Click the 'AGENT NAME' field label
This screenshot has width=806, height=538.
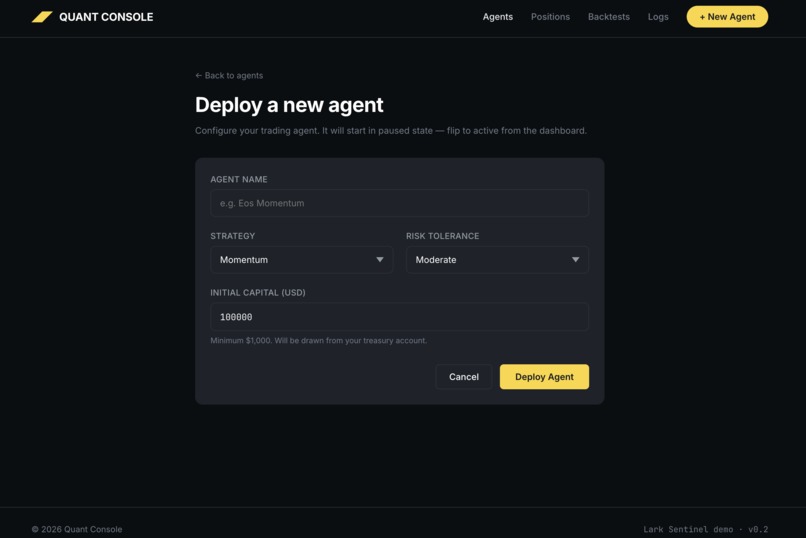click(x=239, y=179)
